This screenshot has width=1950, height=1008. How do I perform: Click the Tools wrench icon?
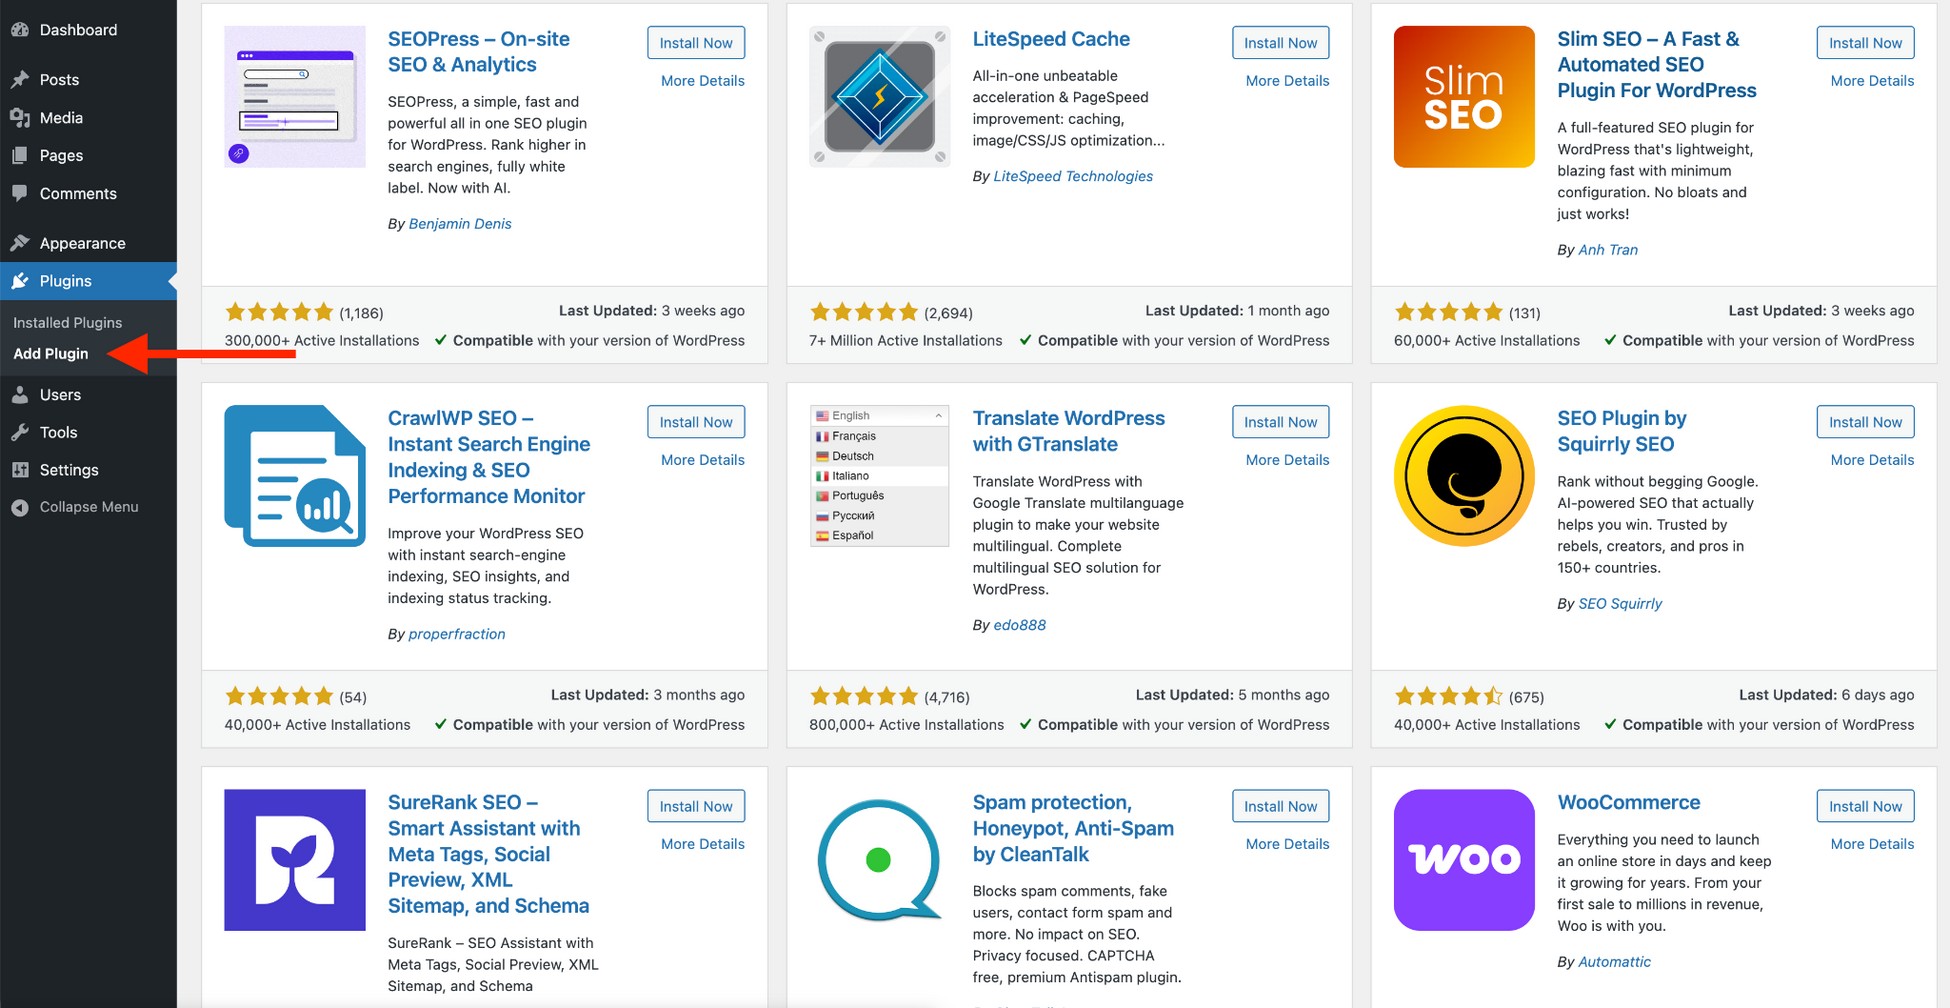coord(19,432)
